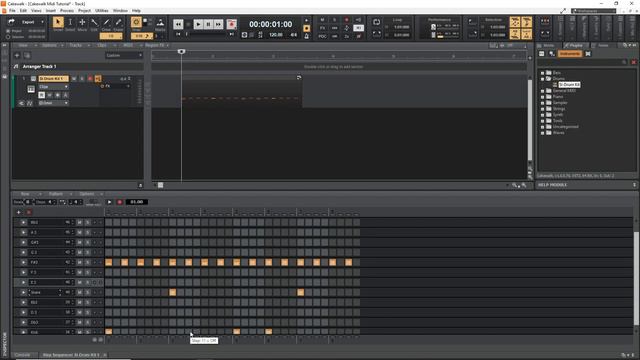Click the browser search field
This screenshot has height=360, width=640.
coord(583,62)
